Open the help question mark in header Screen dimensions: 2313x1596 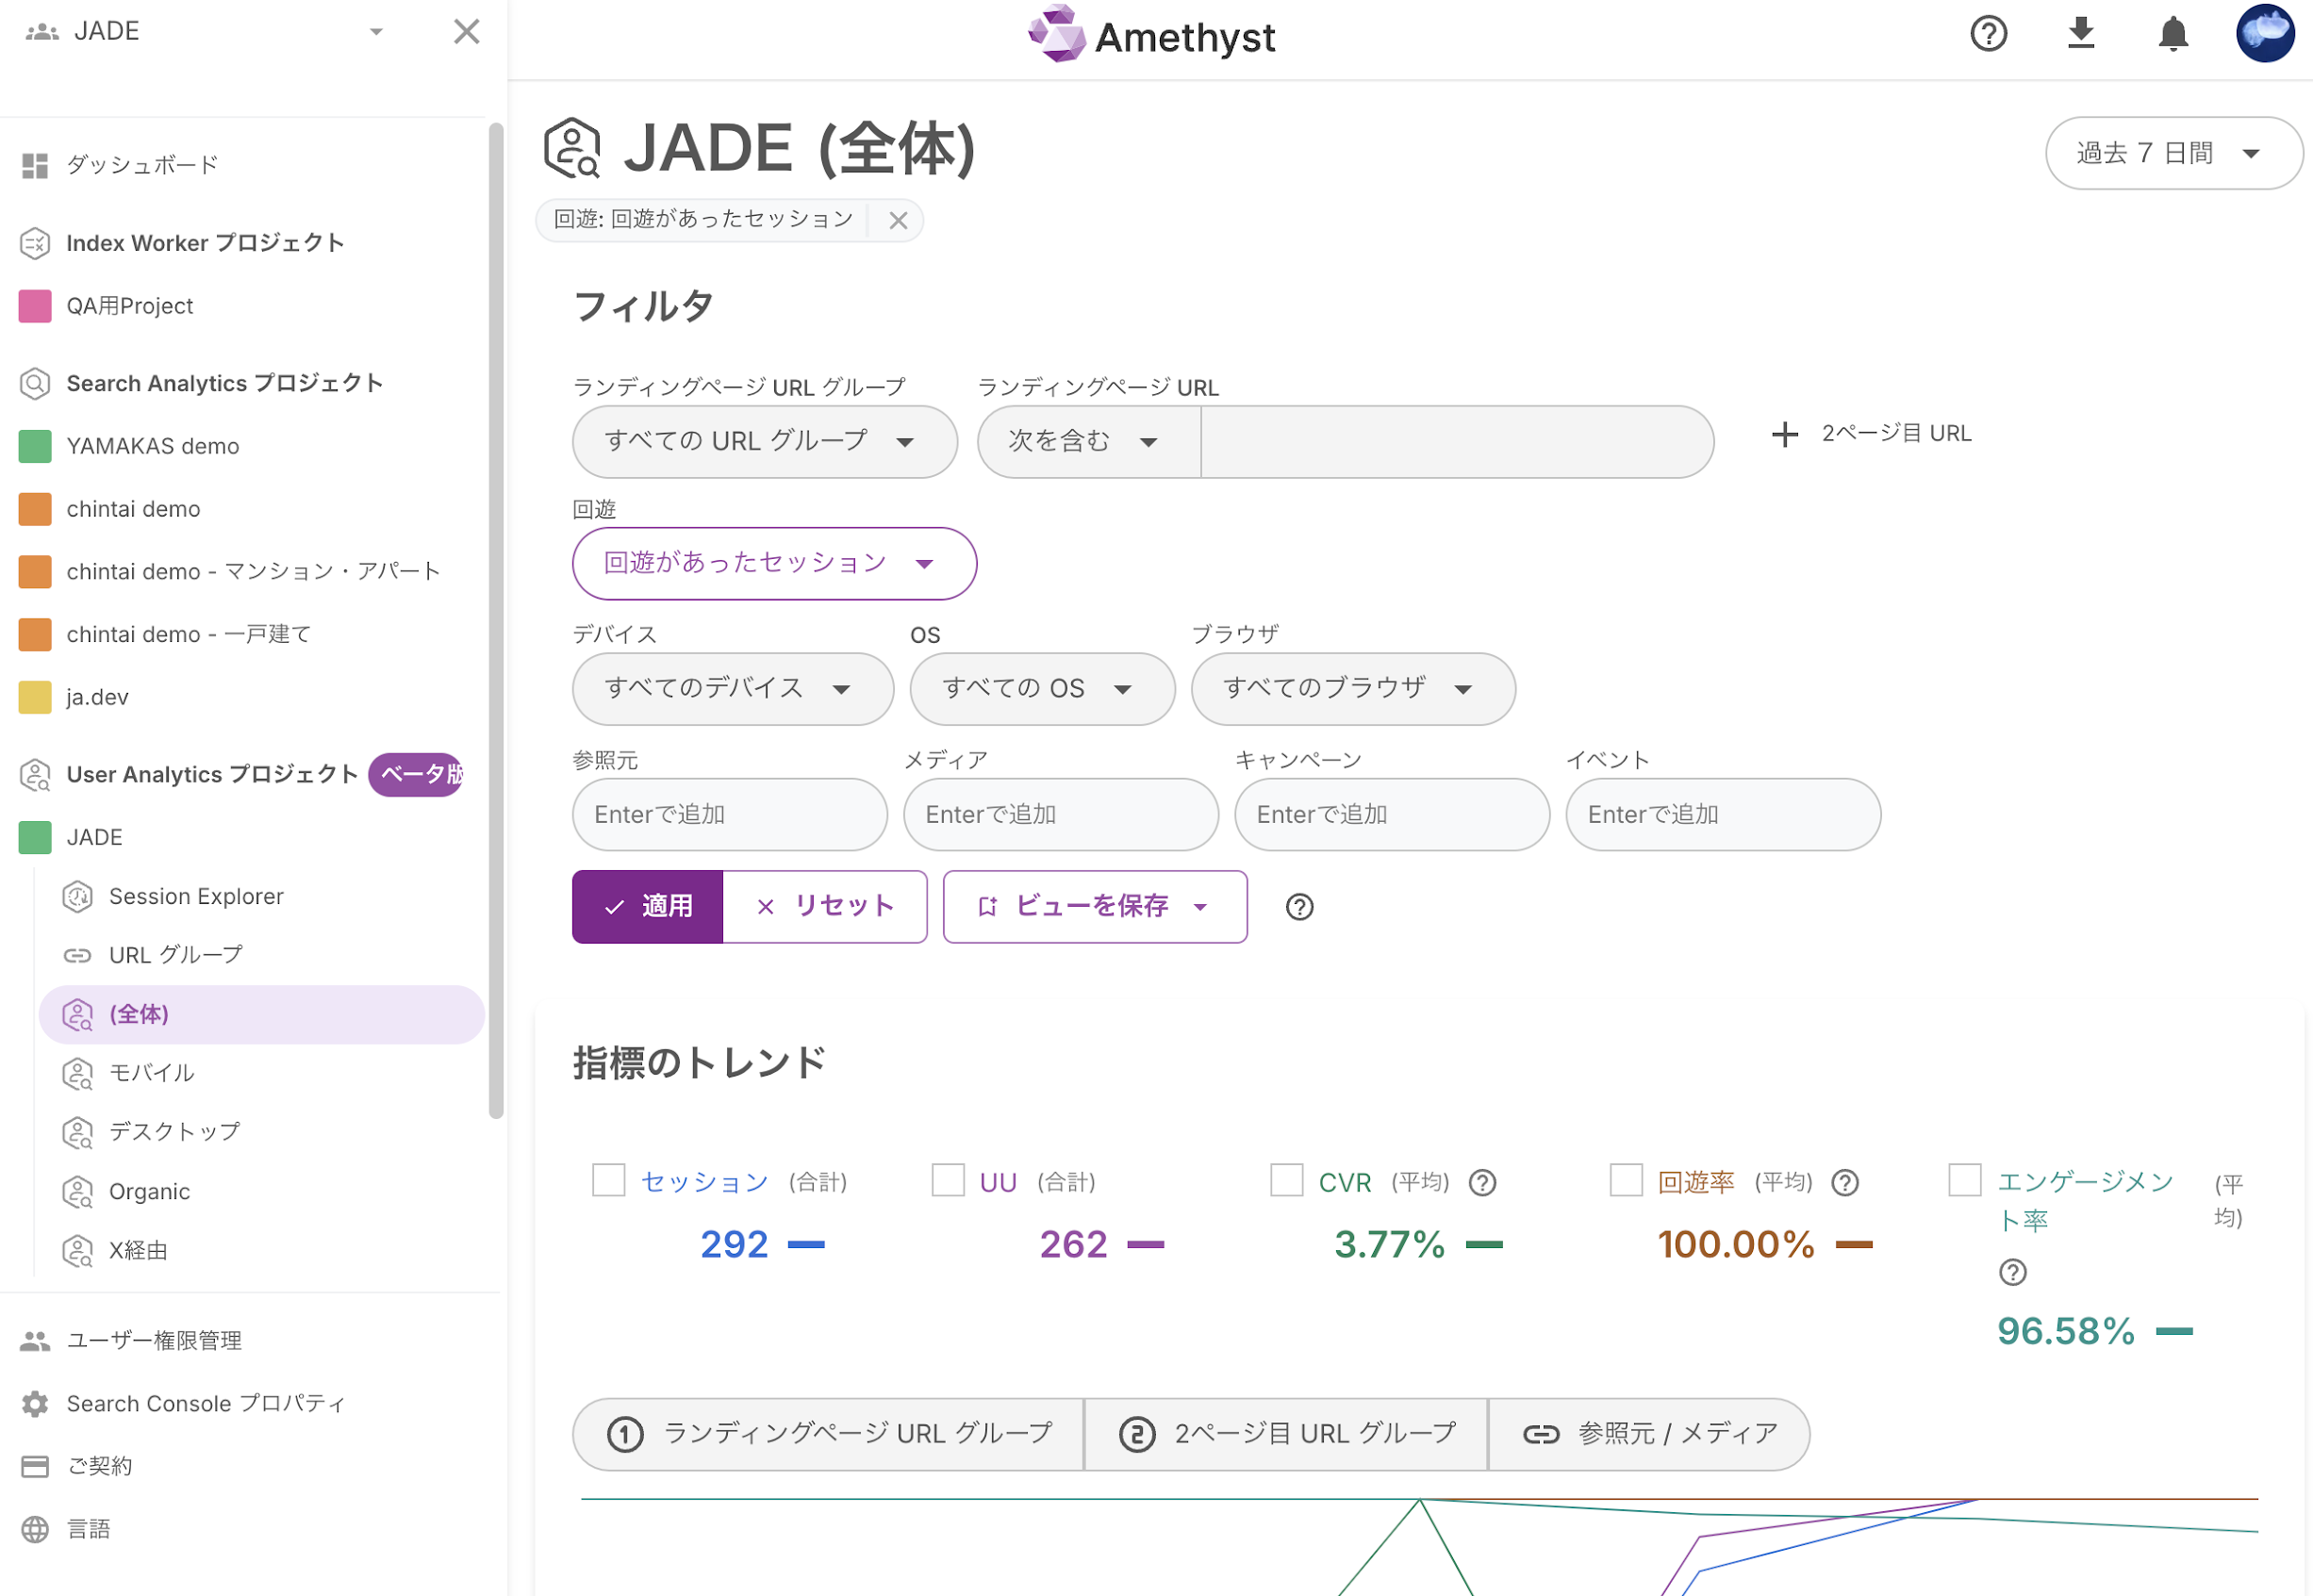pyautogui.click(x=1987, y=34)
